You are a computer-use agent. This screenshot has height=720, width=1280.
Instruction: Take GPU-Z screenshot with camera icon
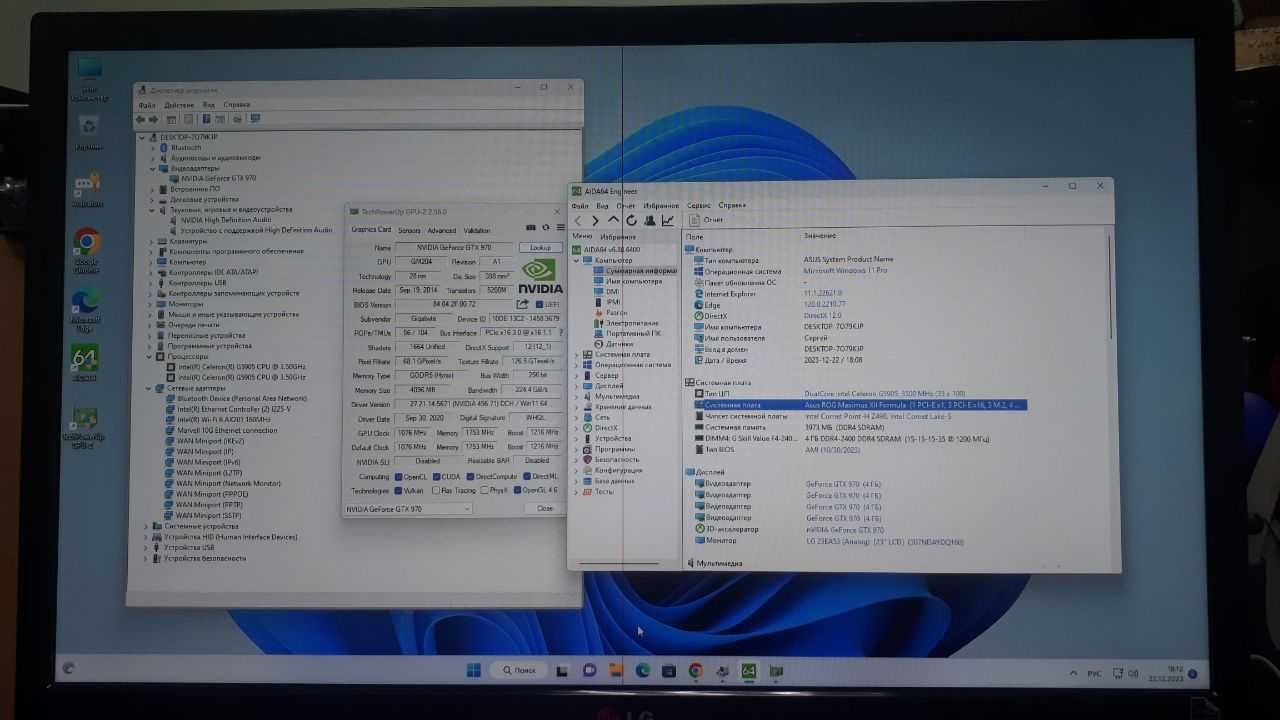(532, 227)
